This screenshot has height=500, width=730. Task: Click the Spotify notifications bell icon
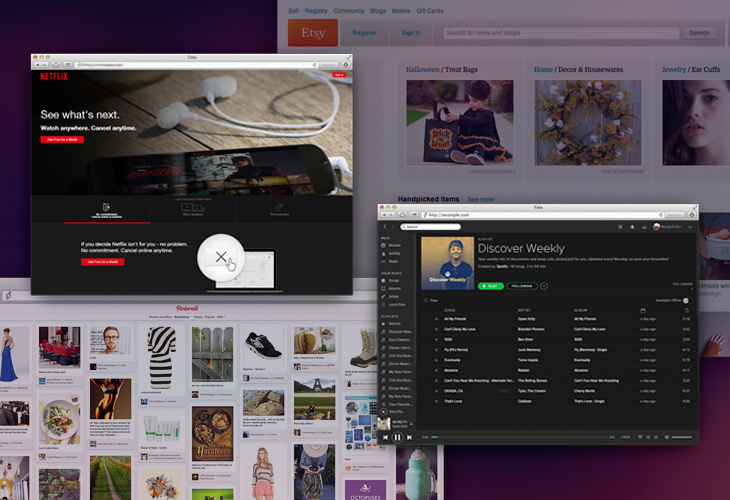tap(632, 227)
